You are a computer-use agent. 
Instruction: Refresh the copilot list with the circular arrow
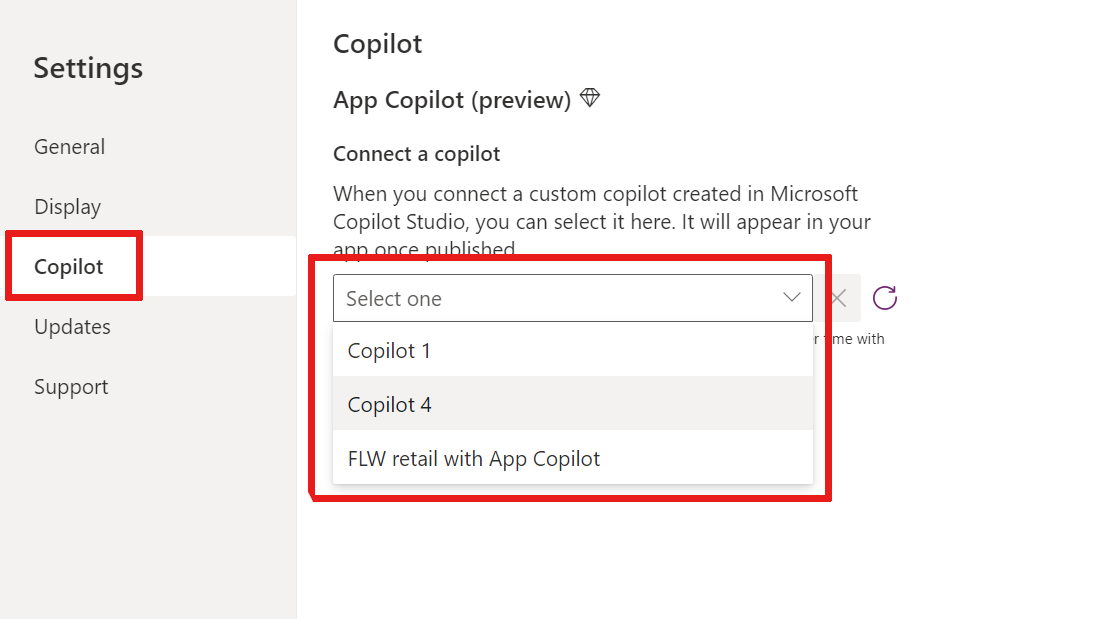pos(884,298)
